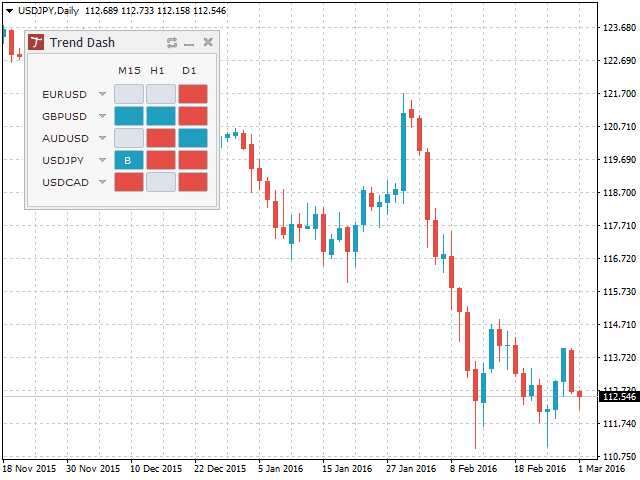Select the USDJPY symbol label
Screen dimensions: 640x480
(63, 160)
